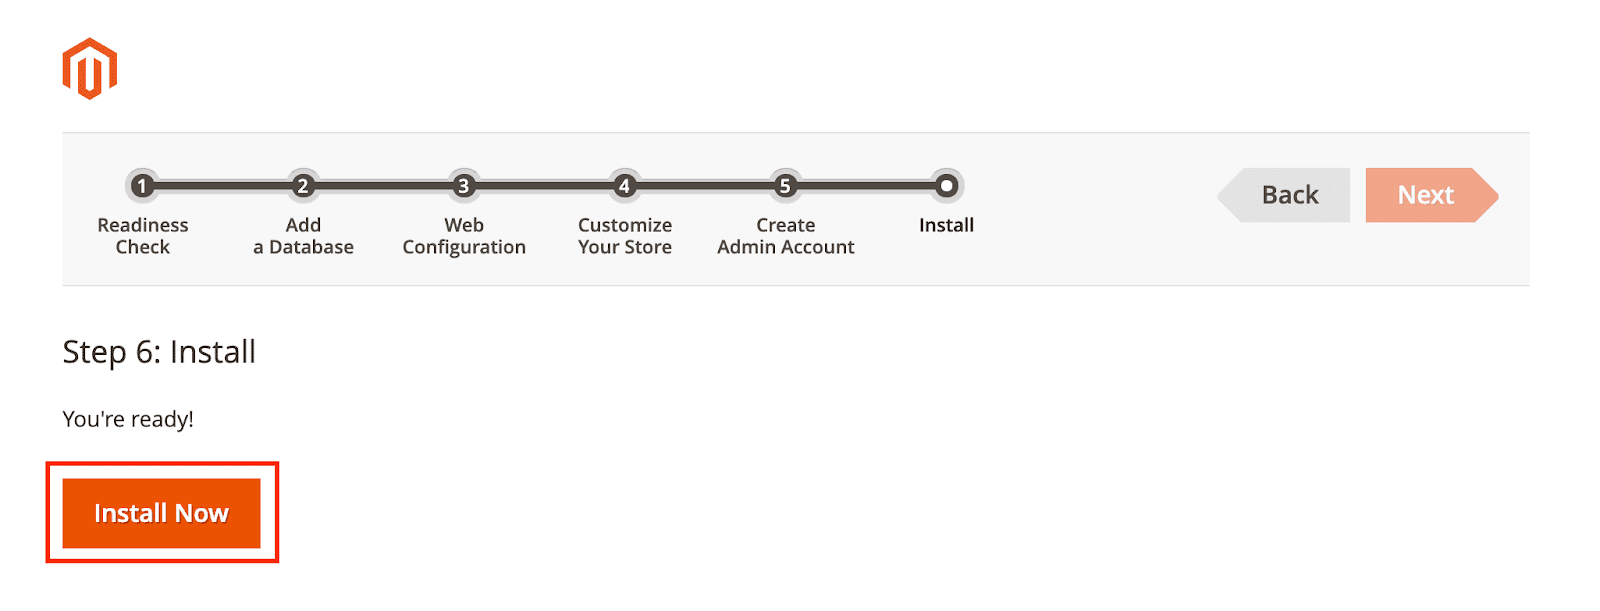Select step 2 circle in progress bar

pyautogui.click(x=303, y=186)
